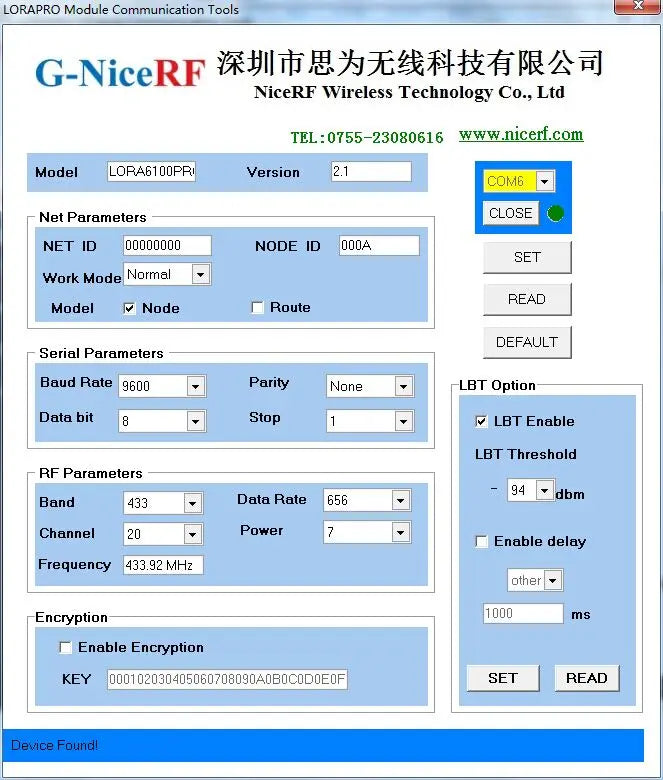Close the LORAPRO tool window
Screen dimensions: 663x780
pos(638,6)
